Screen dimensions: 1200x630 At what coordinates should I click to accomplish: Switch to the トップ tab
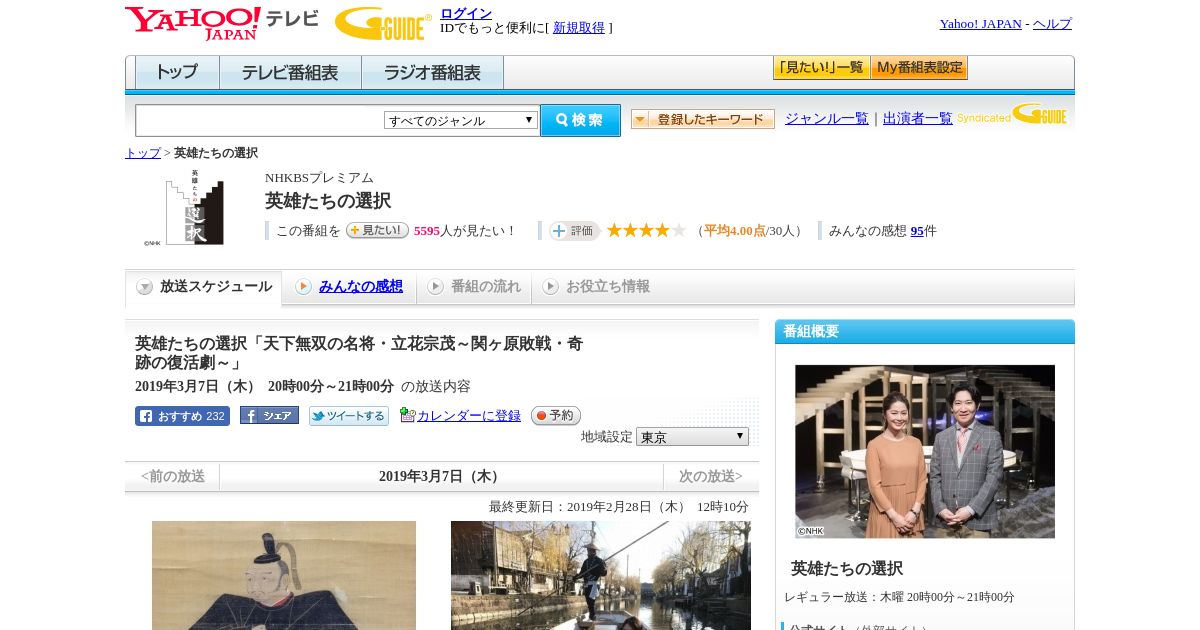tap(177, 73)
